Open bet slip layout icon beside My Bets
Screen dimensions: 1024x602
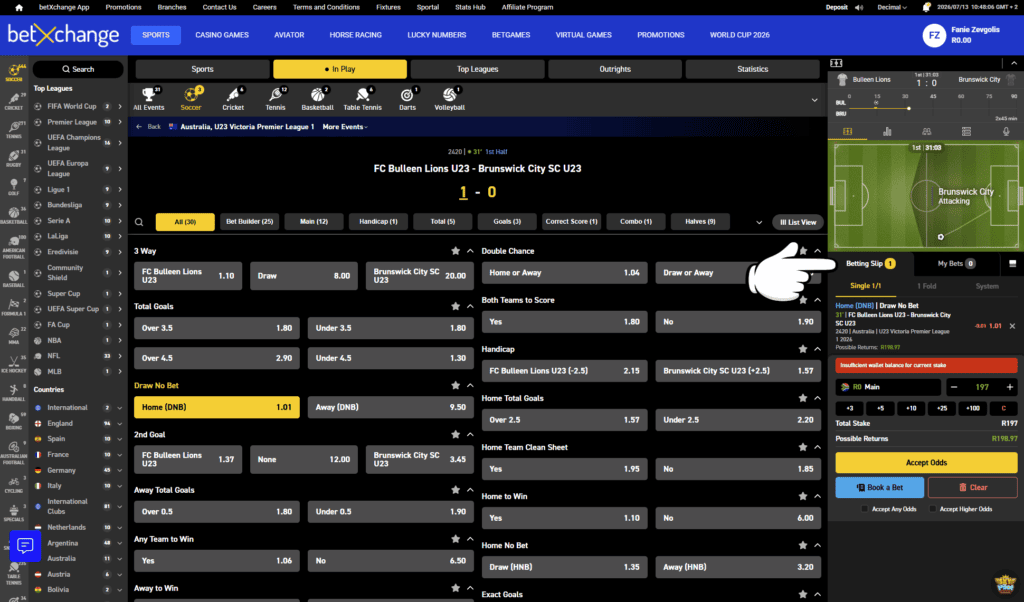(x=1012, y=264)
